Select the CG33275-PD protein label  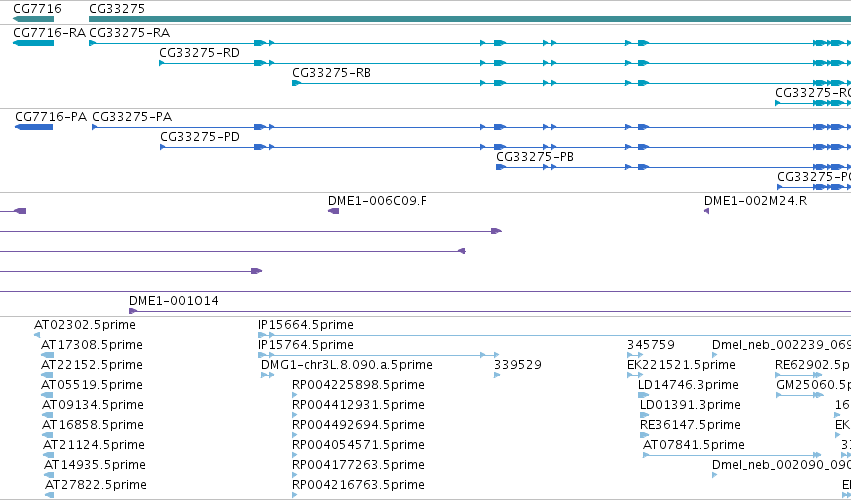coord(200,137)
